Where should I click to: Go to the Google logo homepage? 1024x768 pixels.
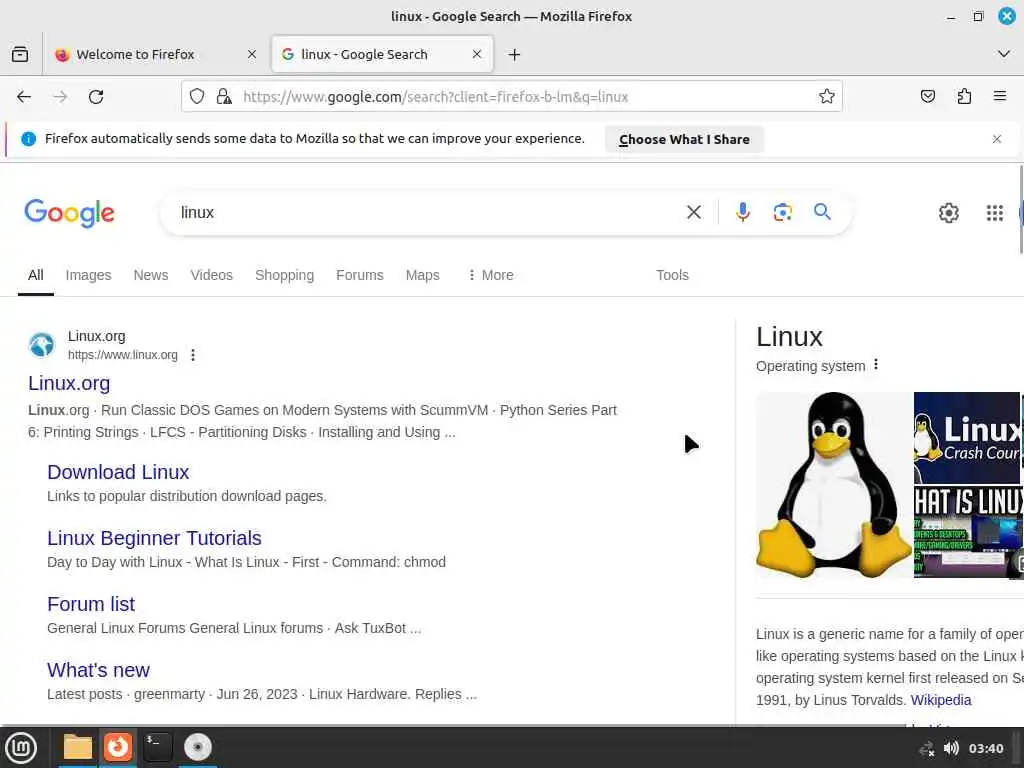click(69, 213)
